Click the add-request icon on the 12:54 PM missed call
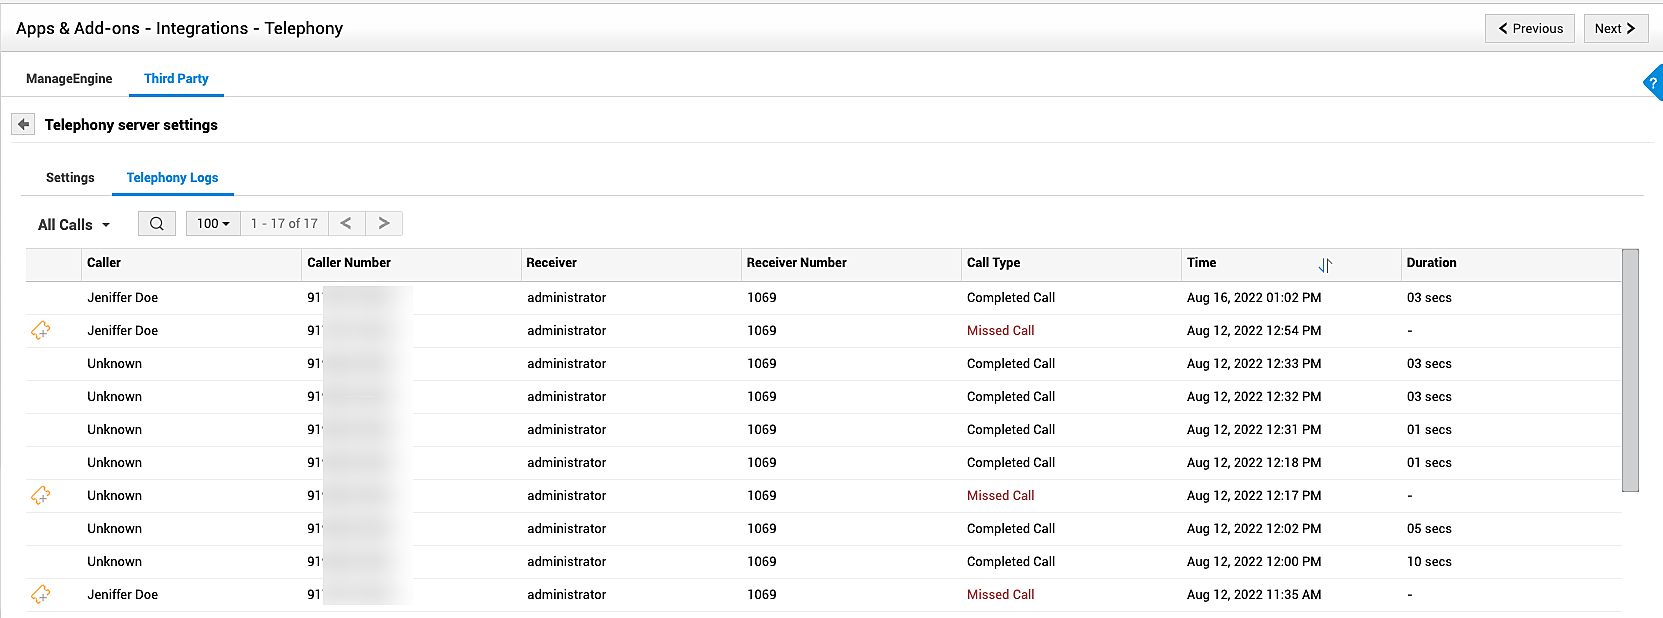This screenshot has width=1663, height=618. 41,330
